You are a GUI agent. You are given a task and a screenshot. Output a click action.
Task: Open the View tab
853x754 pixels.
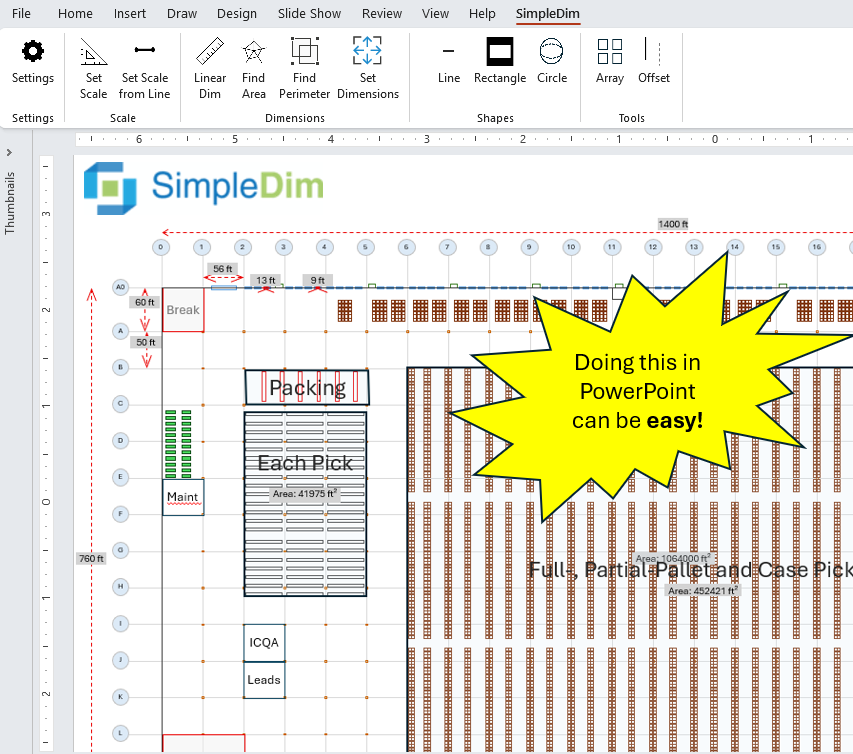pyautogui.click(x=435, y=14)
